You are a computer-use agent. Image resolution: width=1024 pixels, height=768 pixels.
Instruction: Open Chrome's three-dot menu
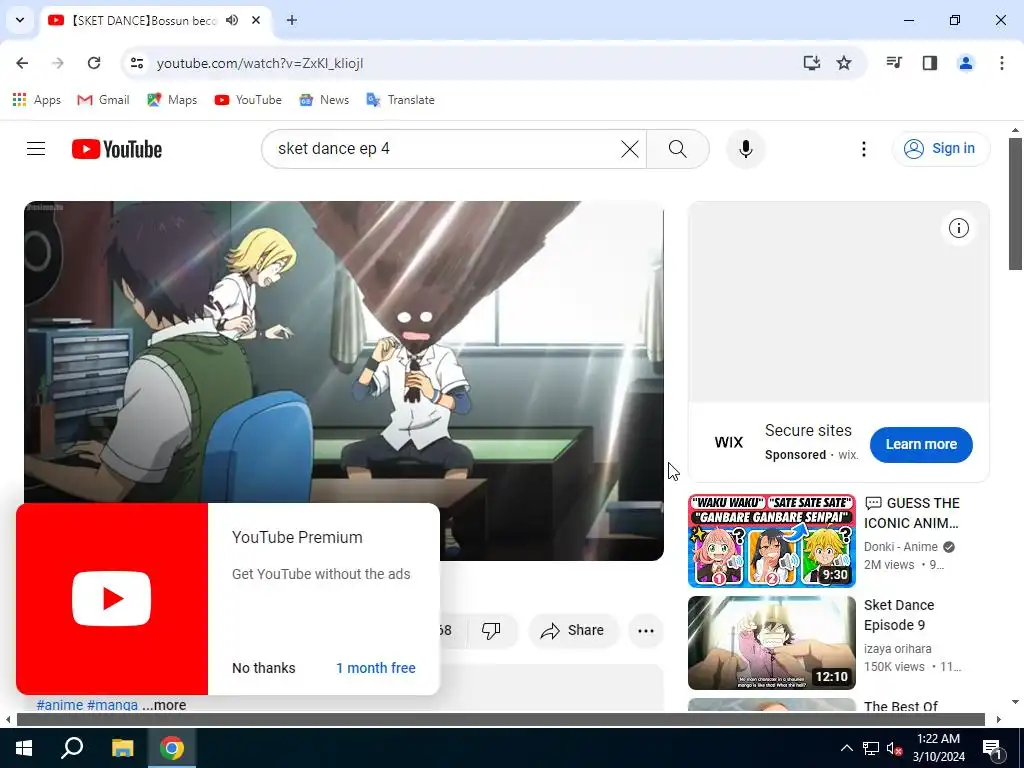(x=1001, y=63)
